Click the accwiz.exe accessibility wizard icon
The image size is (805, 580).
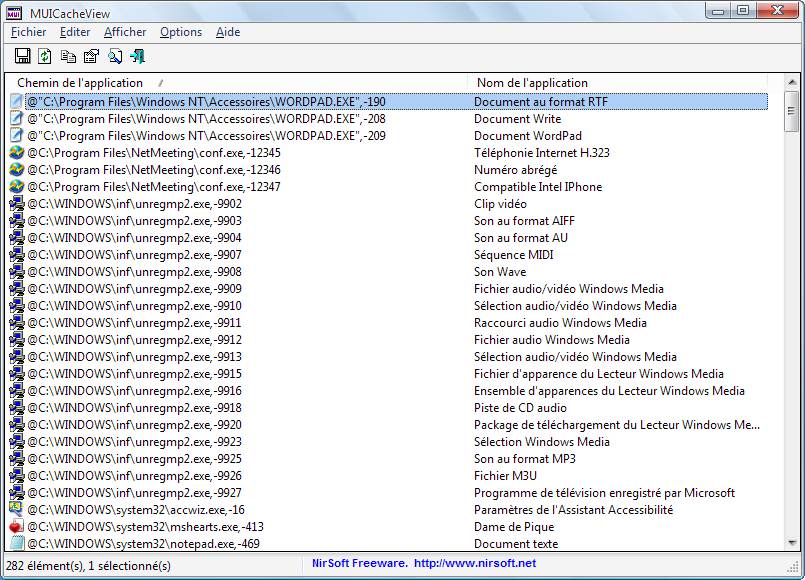[16, 509]
